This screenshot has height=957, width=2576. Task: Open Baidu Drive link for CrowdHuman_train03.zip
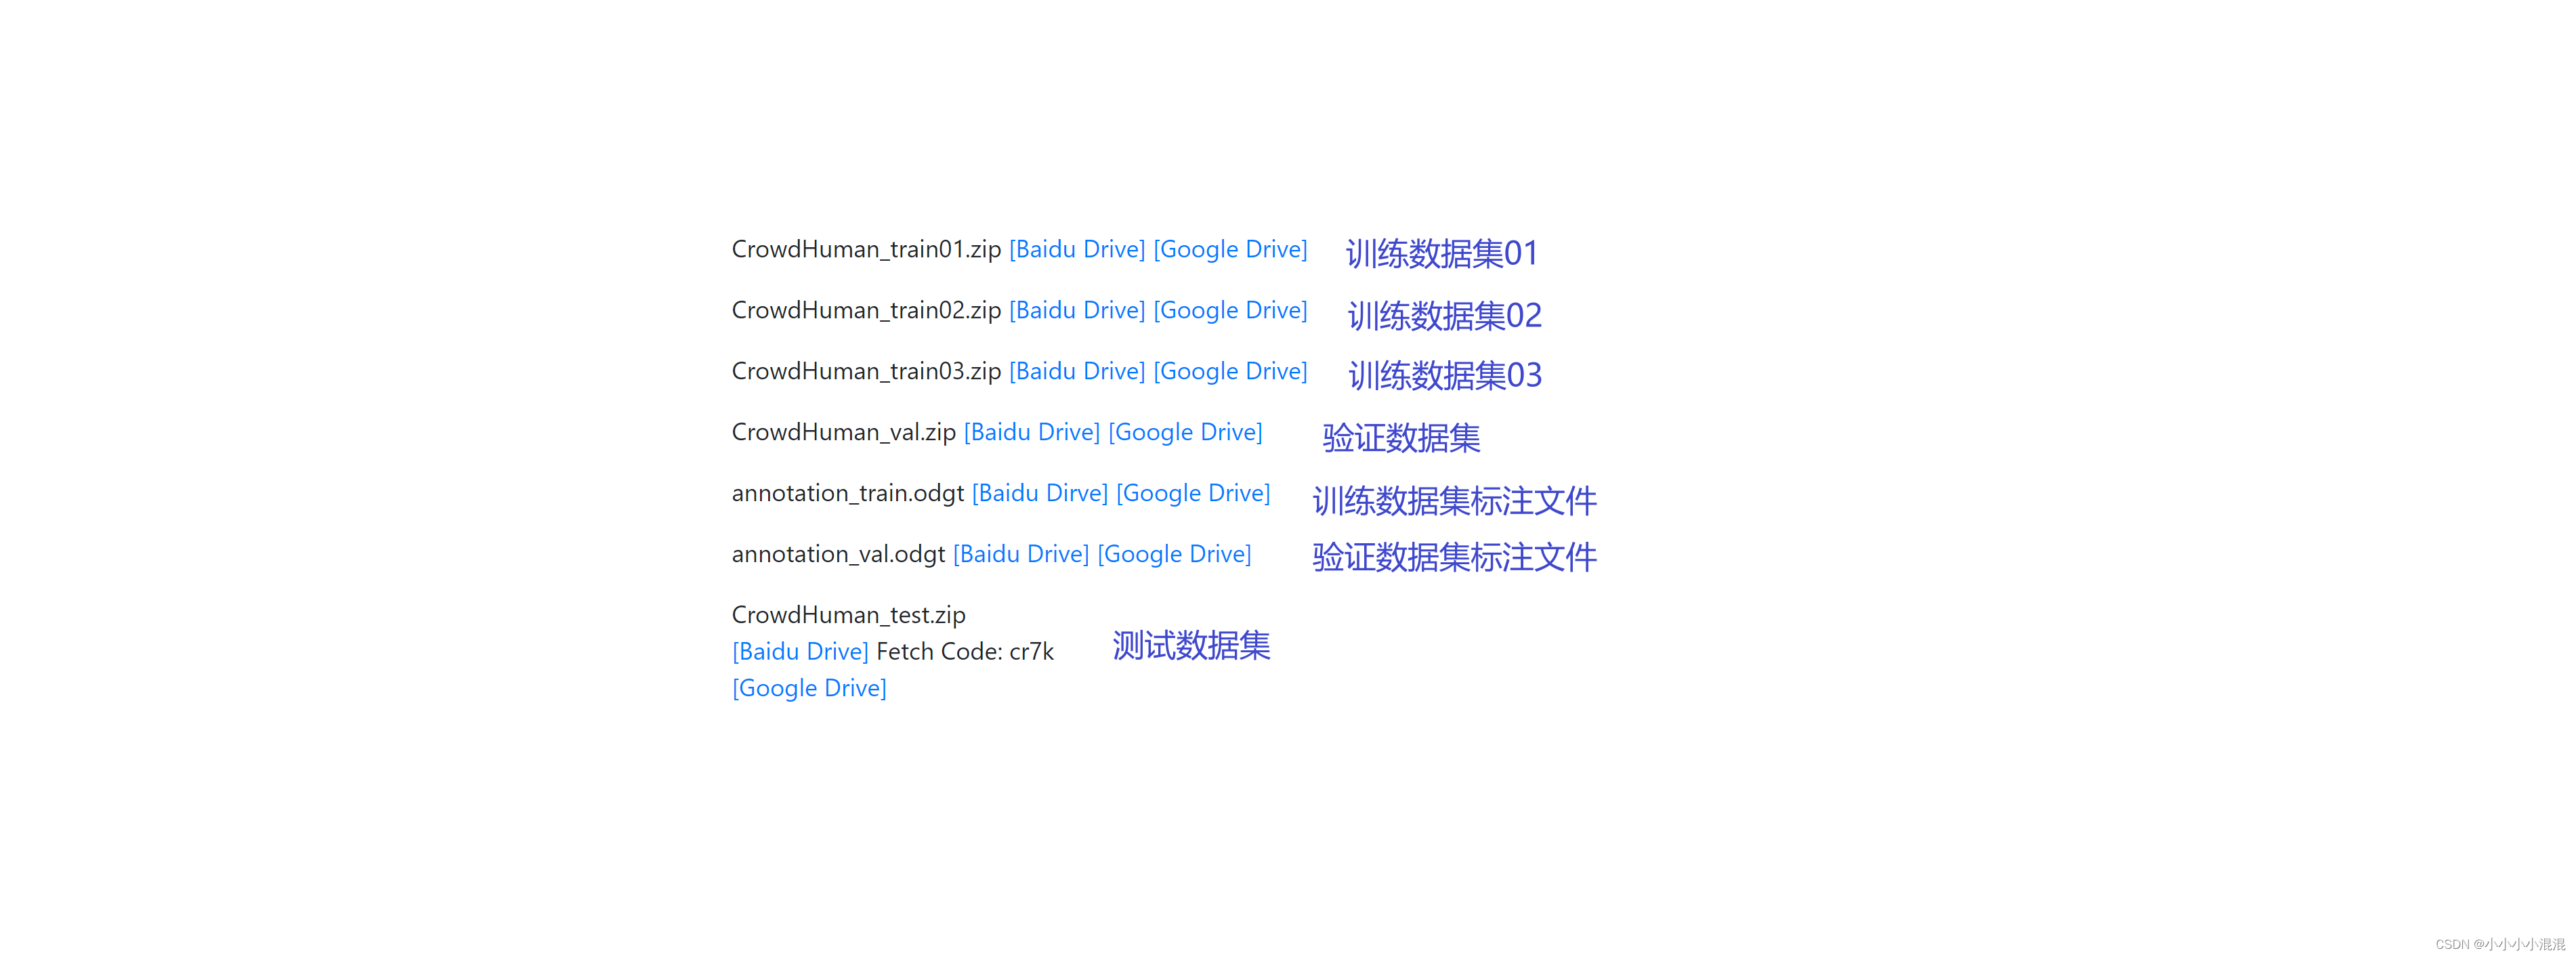pyautogui.click(x=1077, y=371)
